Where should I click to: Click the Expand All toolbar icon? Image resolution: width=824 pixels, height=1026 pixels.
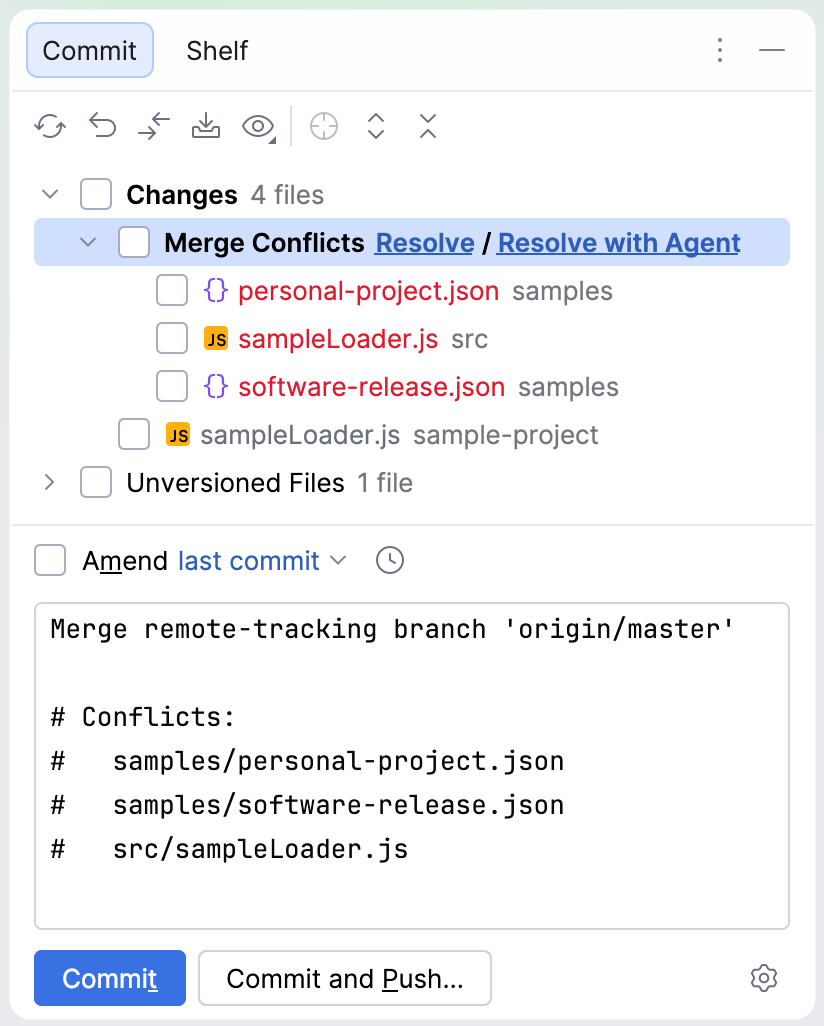(376, 126)
